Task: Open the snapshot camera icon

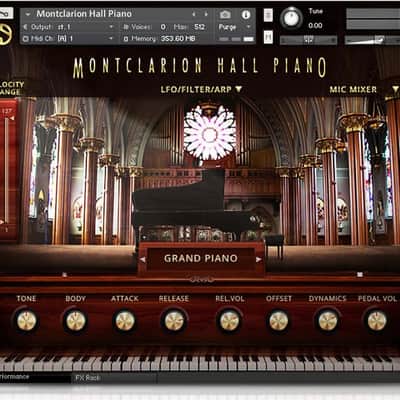Action: 225,14
